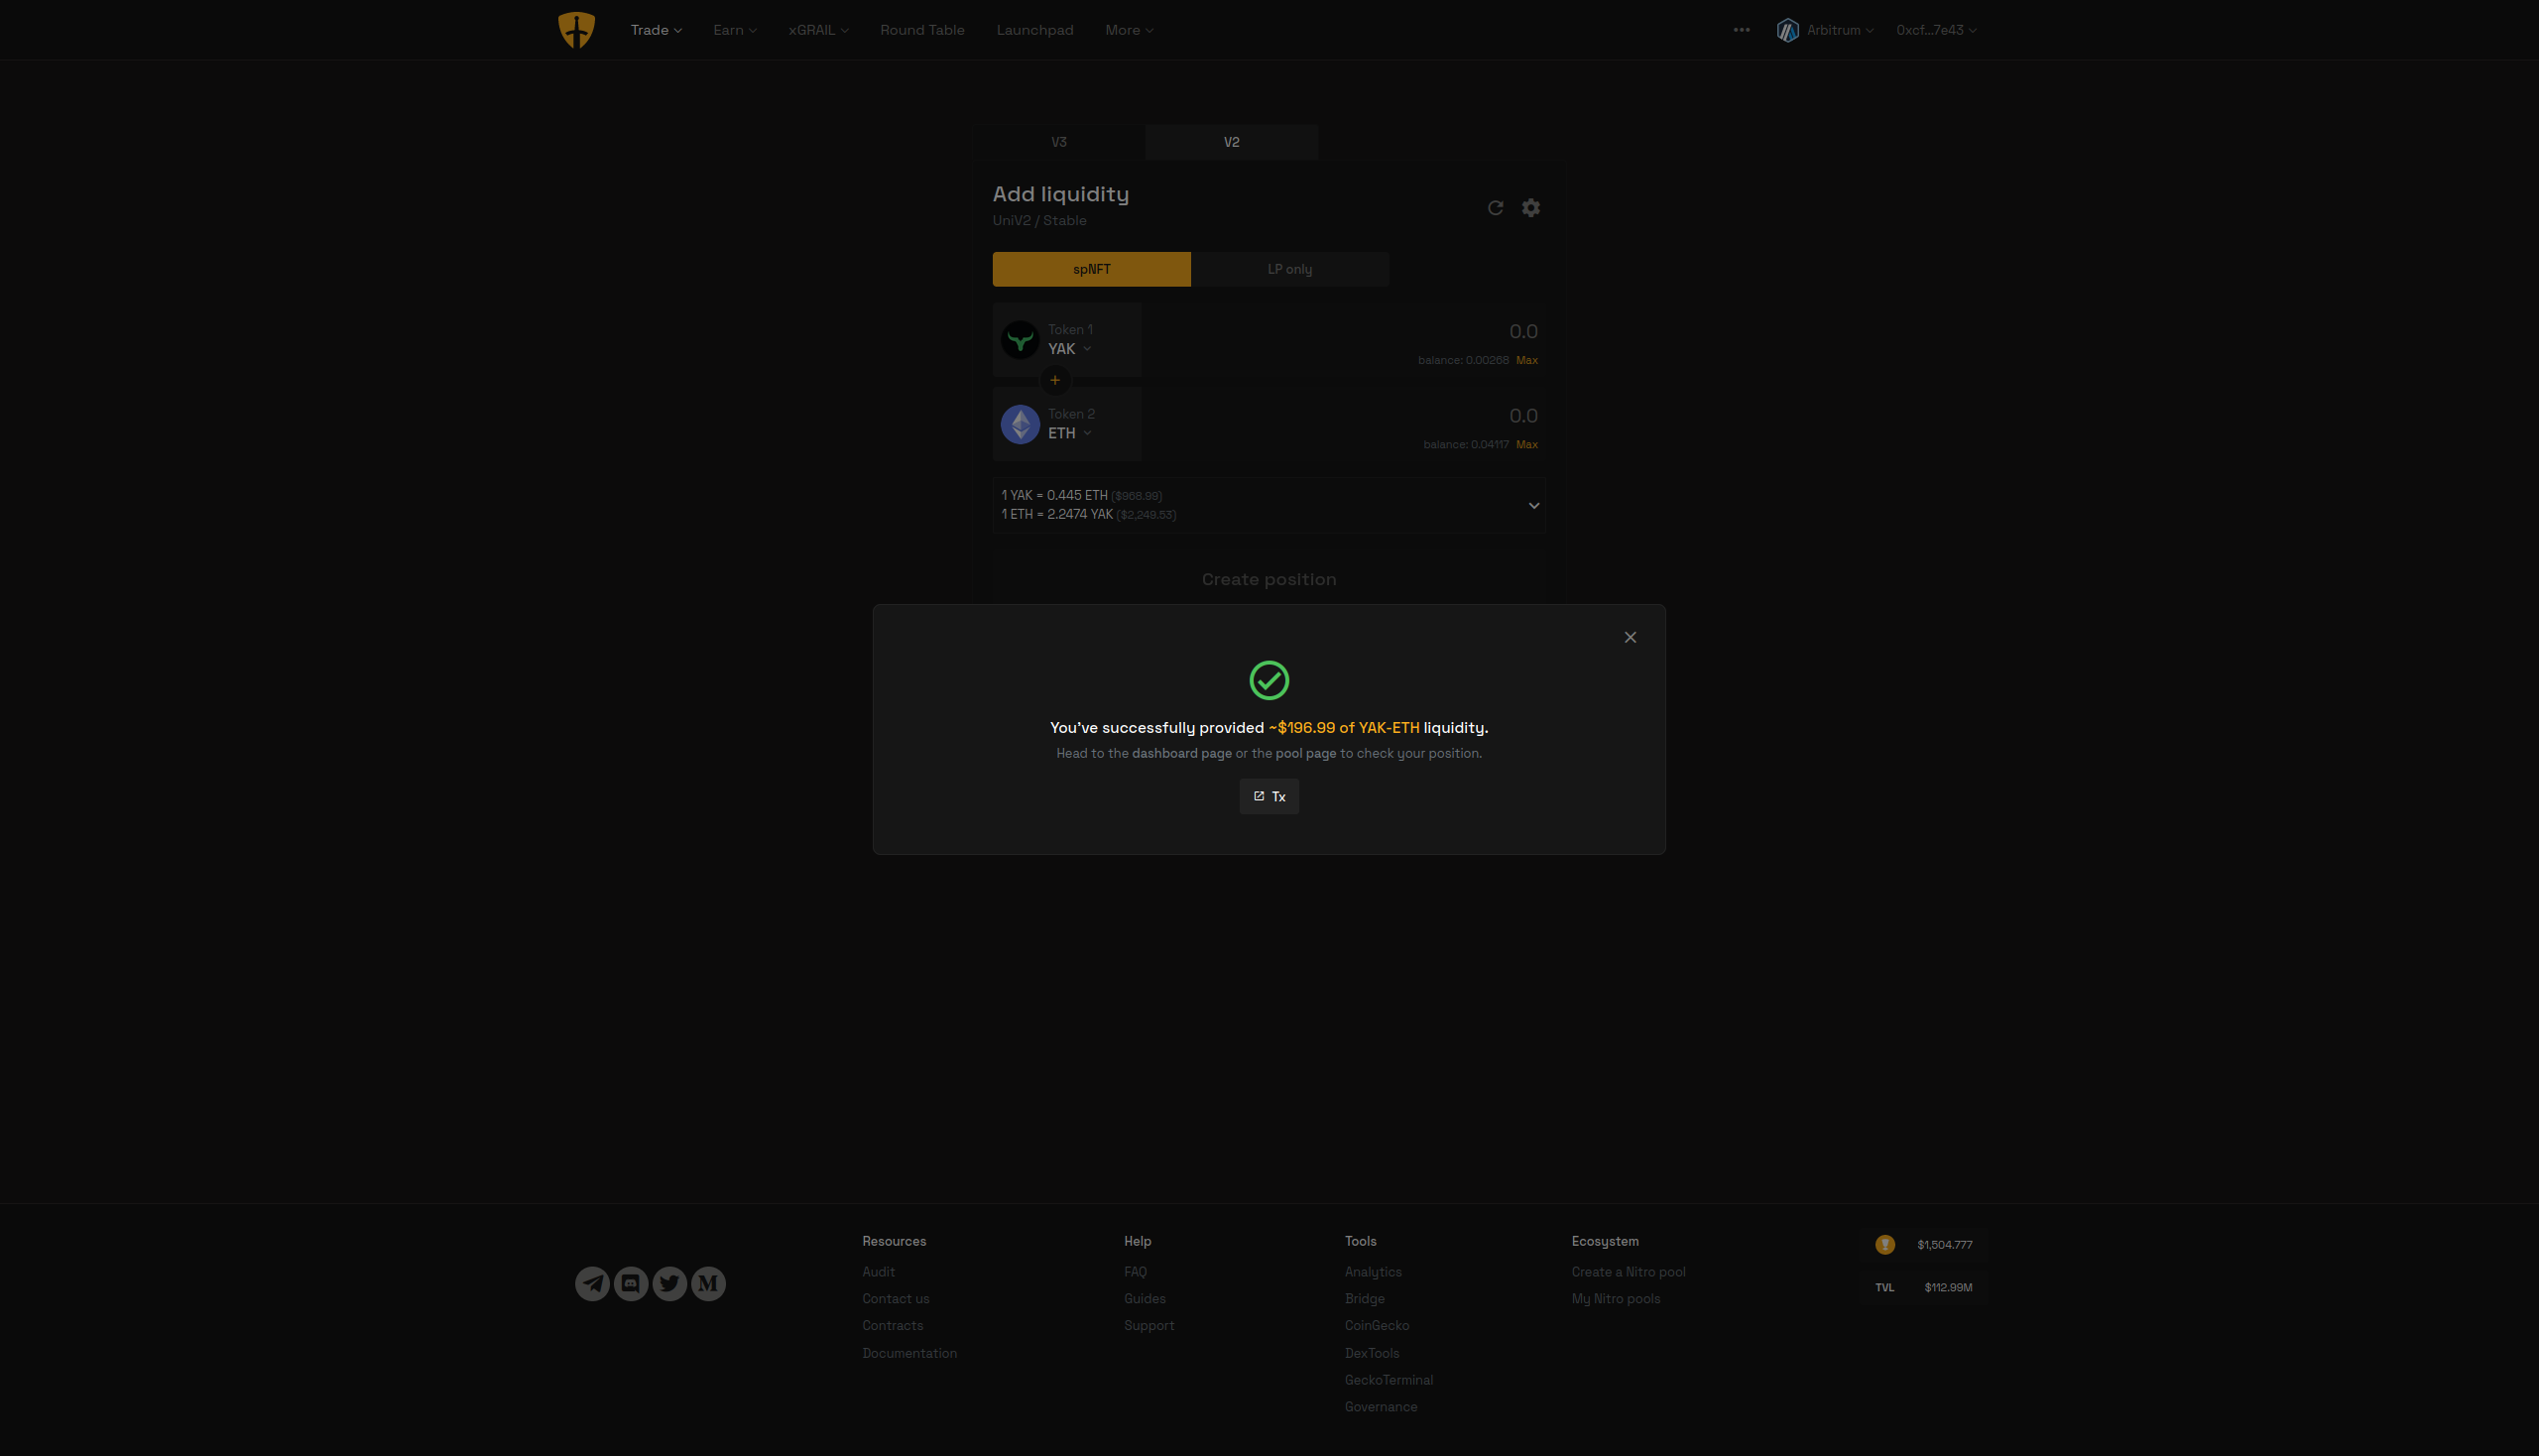
Task: Click the refresh/reload icon near settings
Action: 1497,207
